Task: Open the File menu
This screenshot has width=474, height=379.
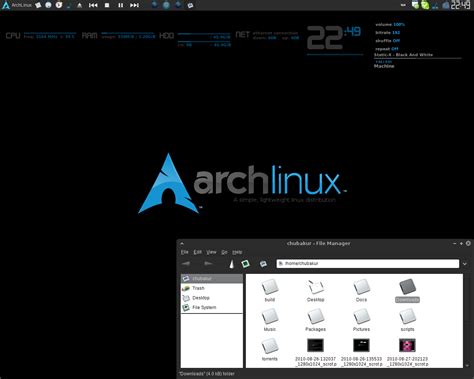Action: tap(185, 252)
